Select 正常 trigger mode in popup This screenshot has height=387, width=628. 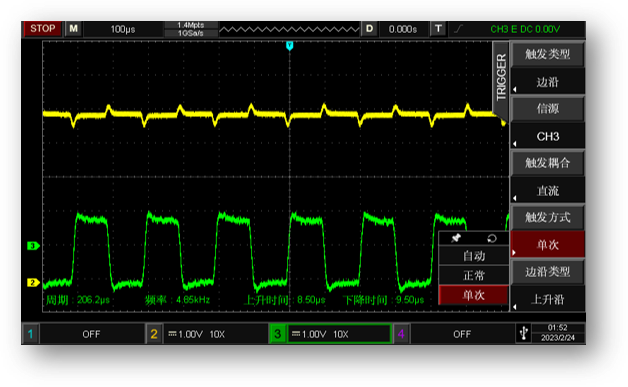474,275
